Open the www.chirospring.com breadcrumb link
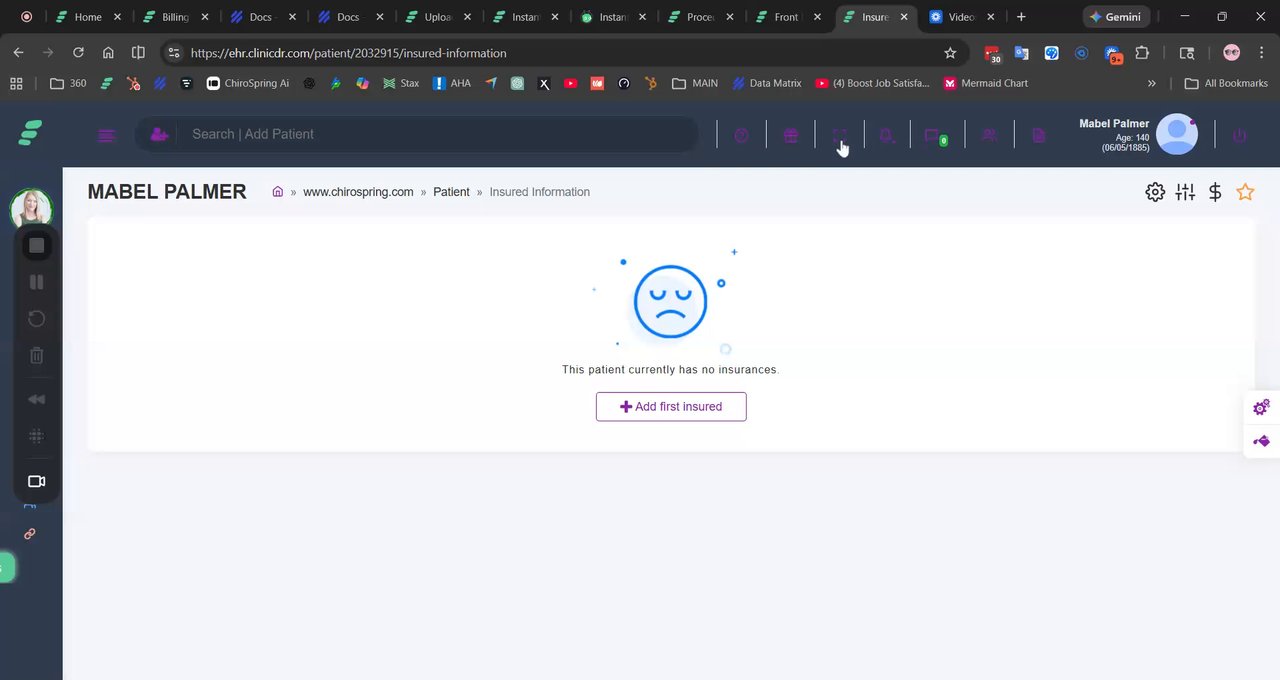Viewport: 1280px width, 680px height. [x=358, y=192]
